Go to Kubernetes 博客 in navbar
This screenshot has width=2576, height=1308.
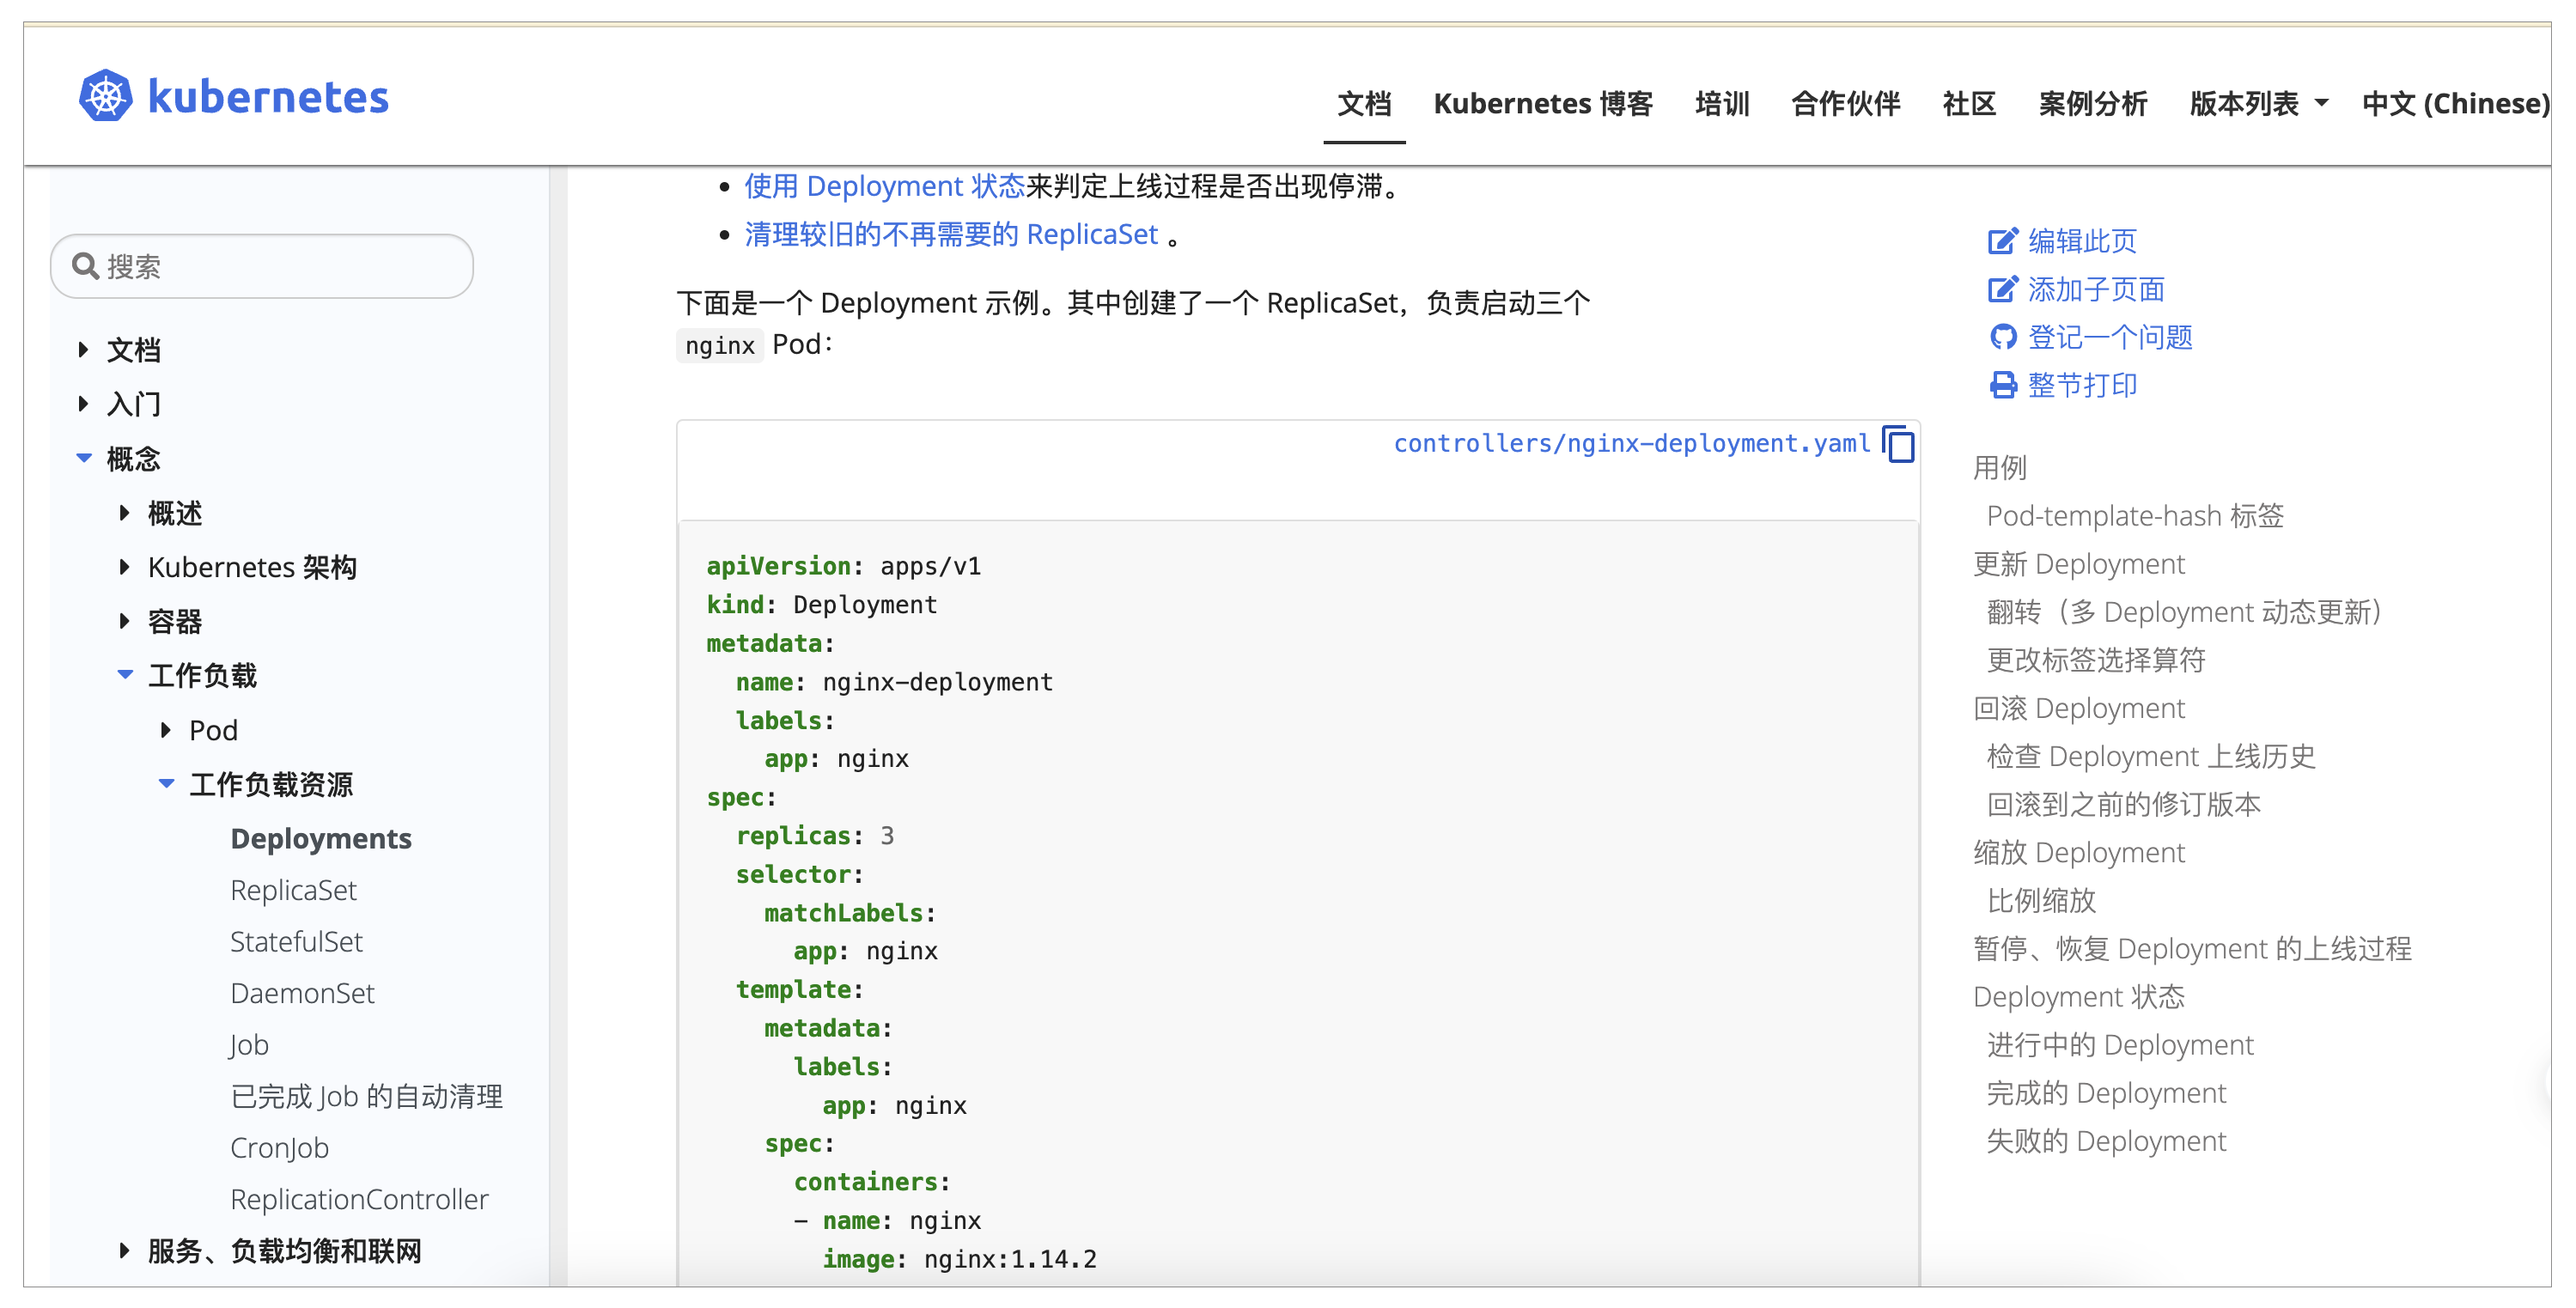pos(1542,103)
